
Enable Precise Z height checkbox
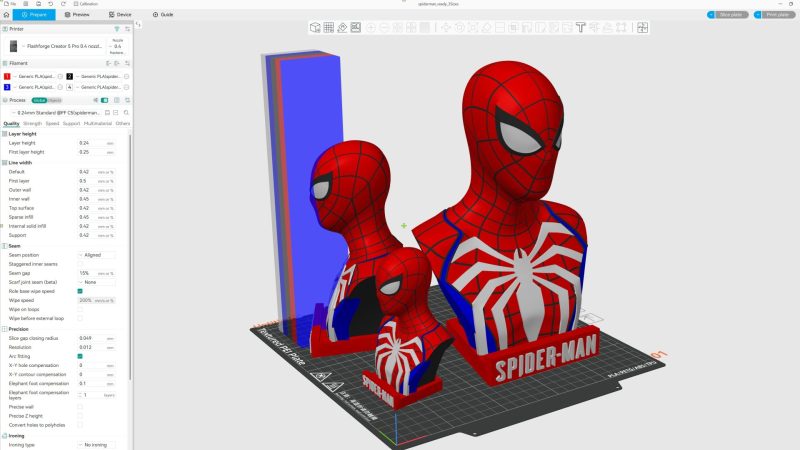pos(80,416)
